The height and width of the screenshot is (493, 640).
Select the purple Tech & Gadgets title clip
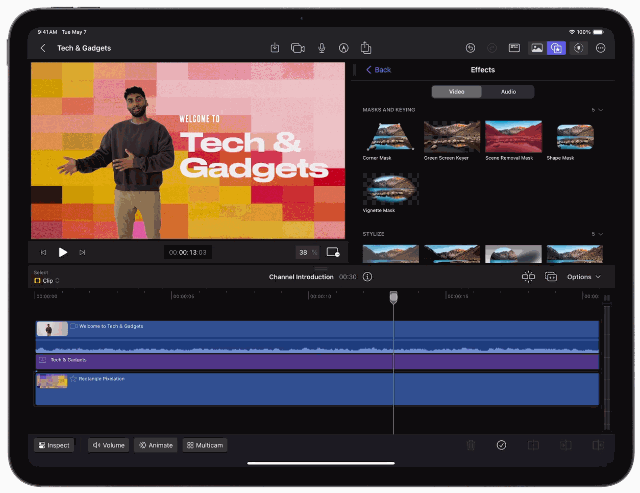pyautogui.click(x=317, y=362)
